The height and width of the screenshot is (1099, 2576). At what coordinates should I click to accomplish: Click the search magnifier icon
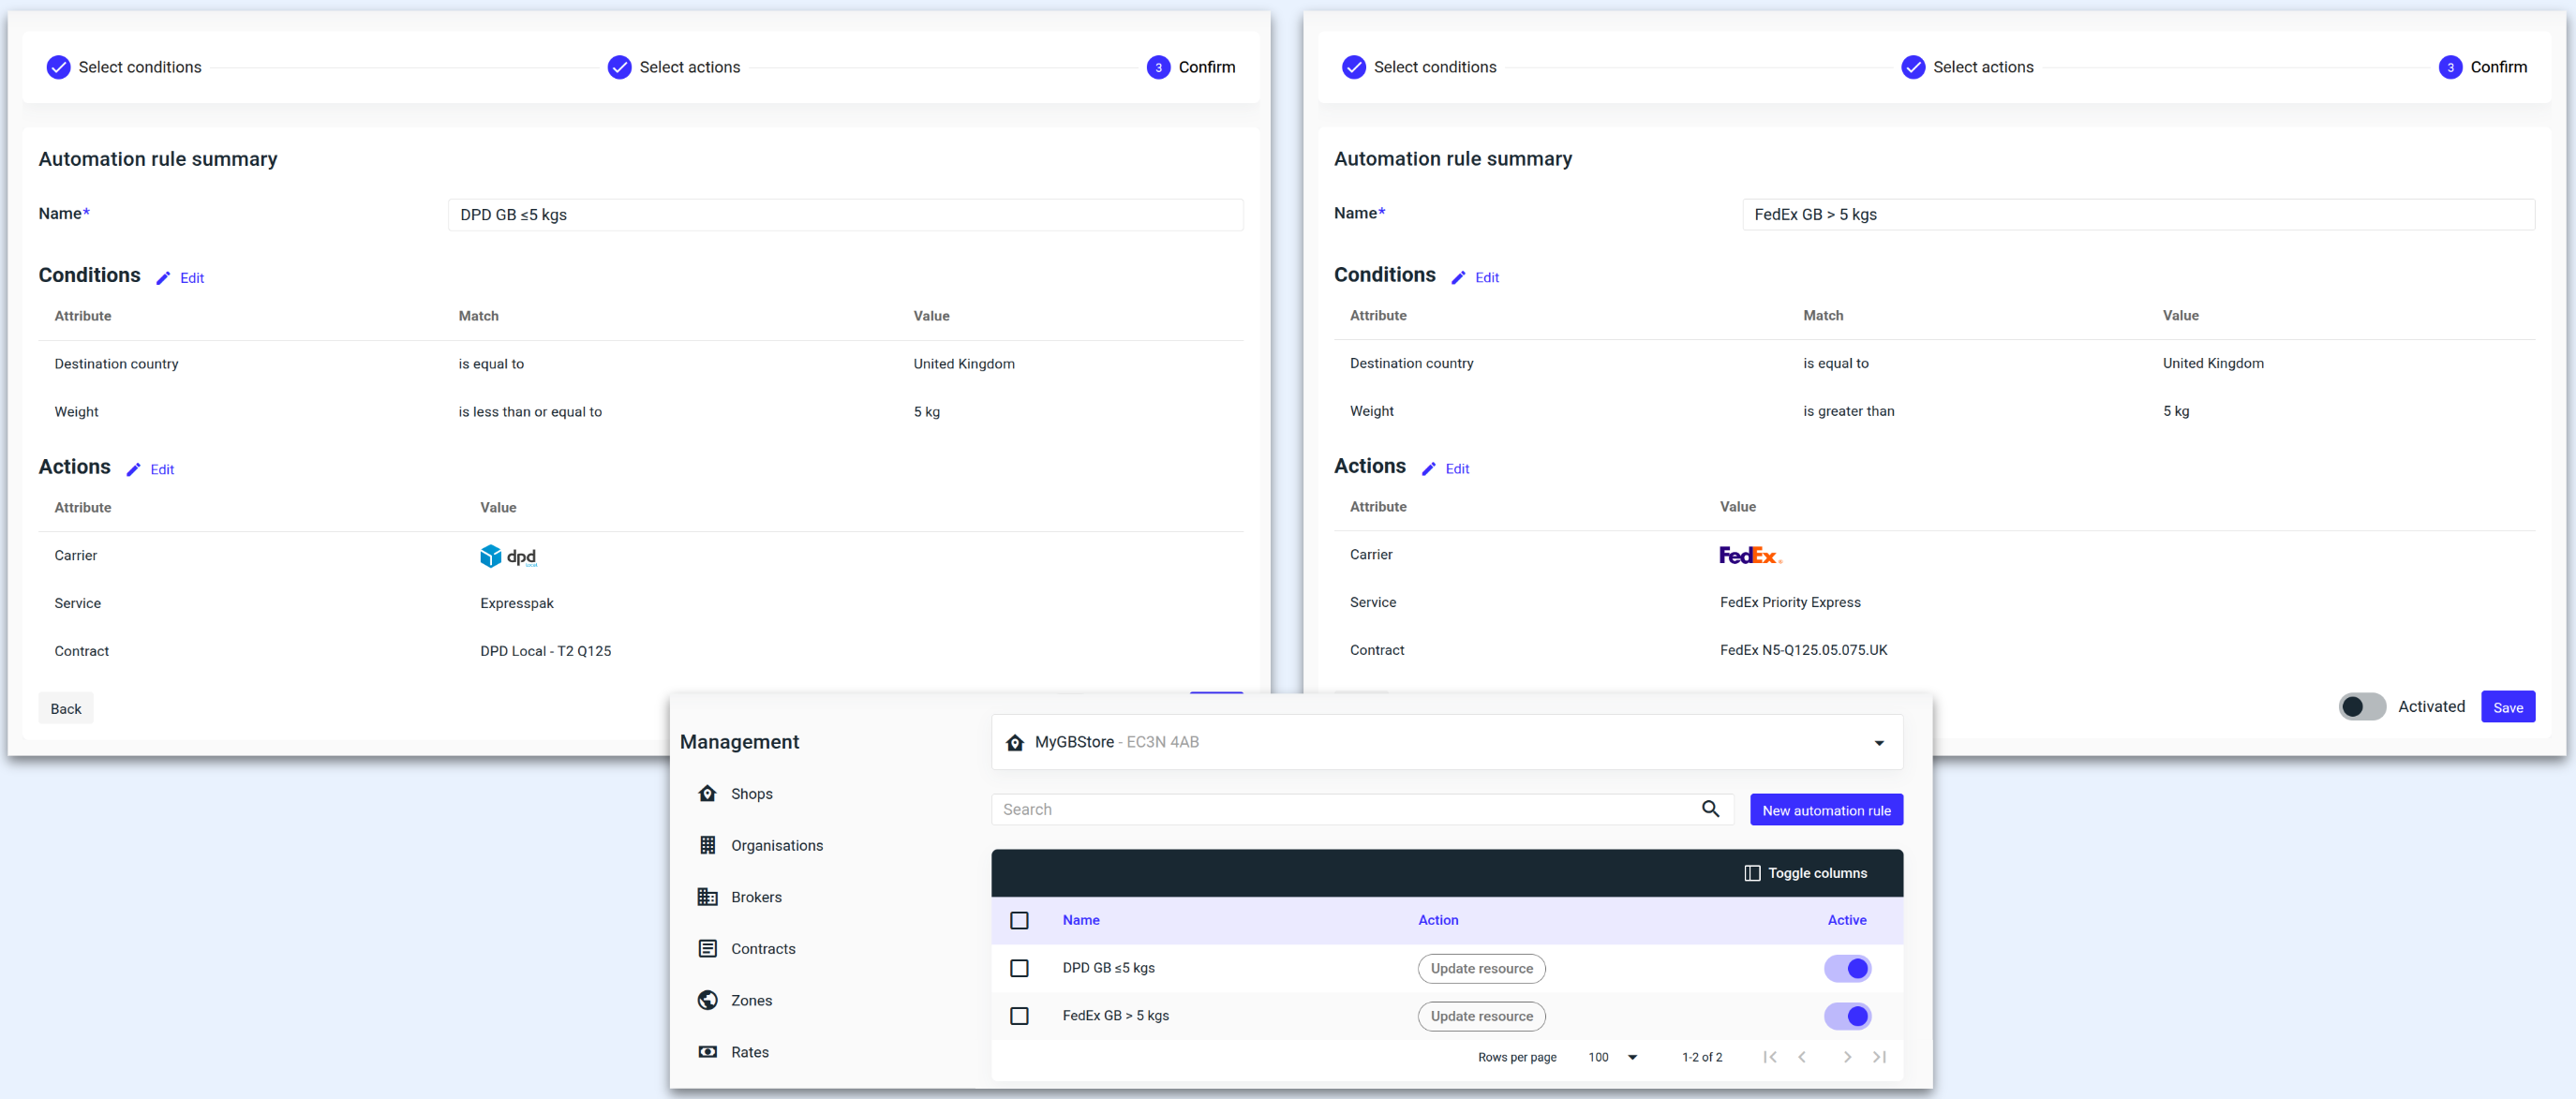tap(1710, 809)
